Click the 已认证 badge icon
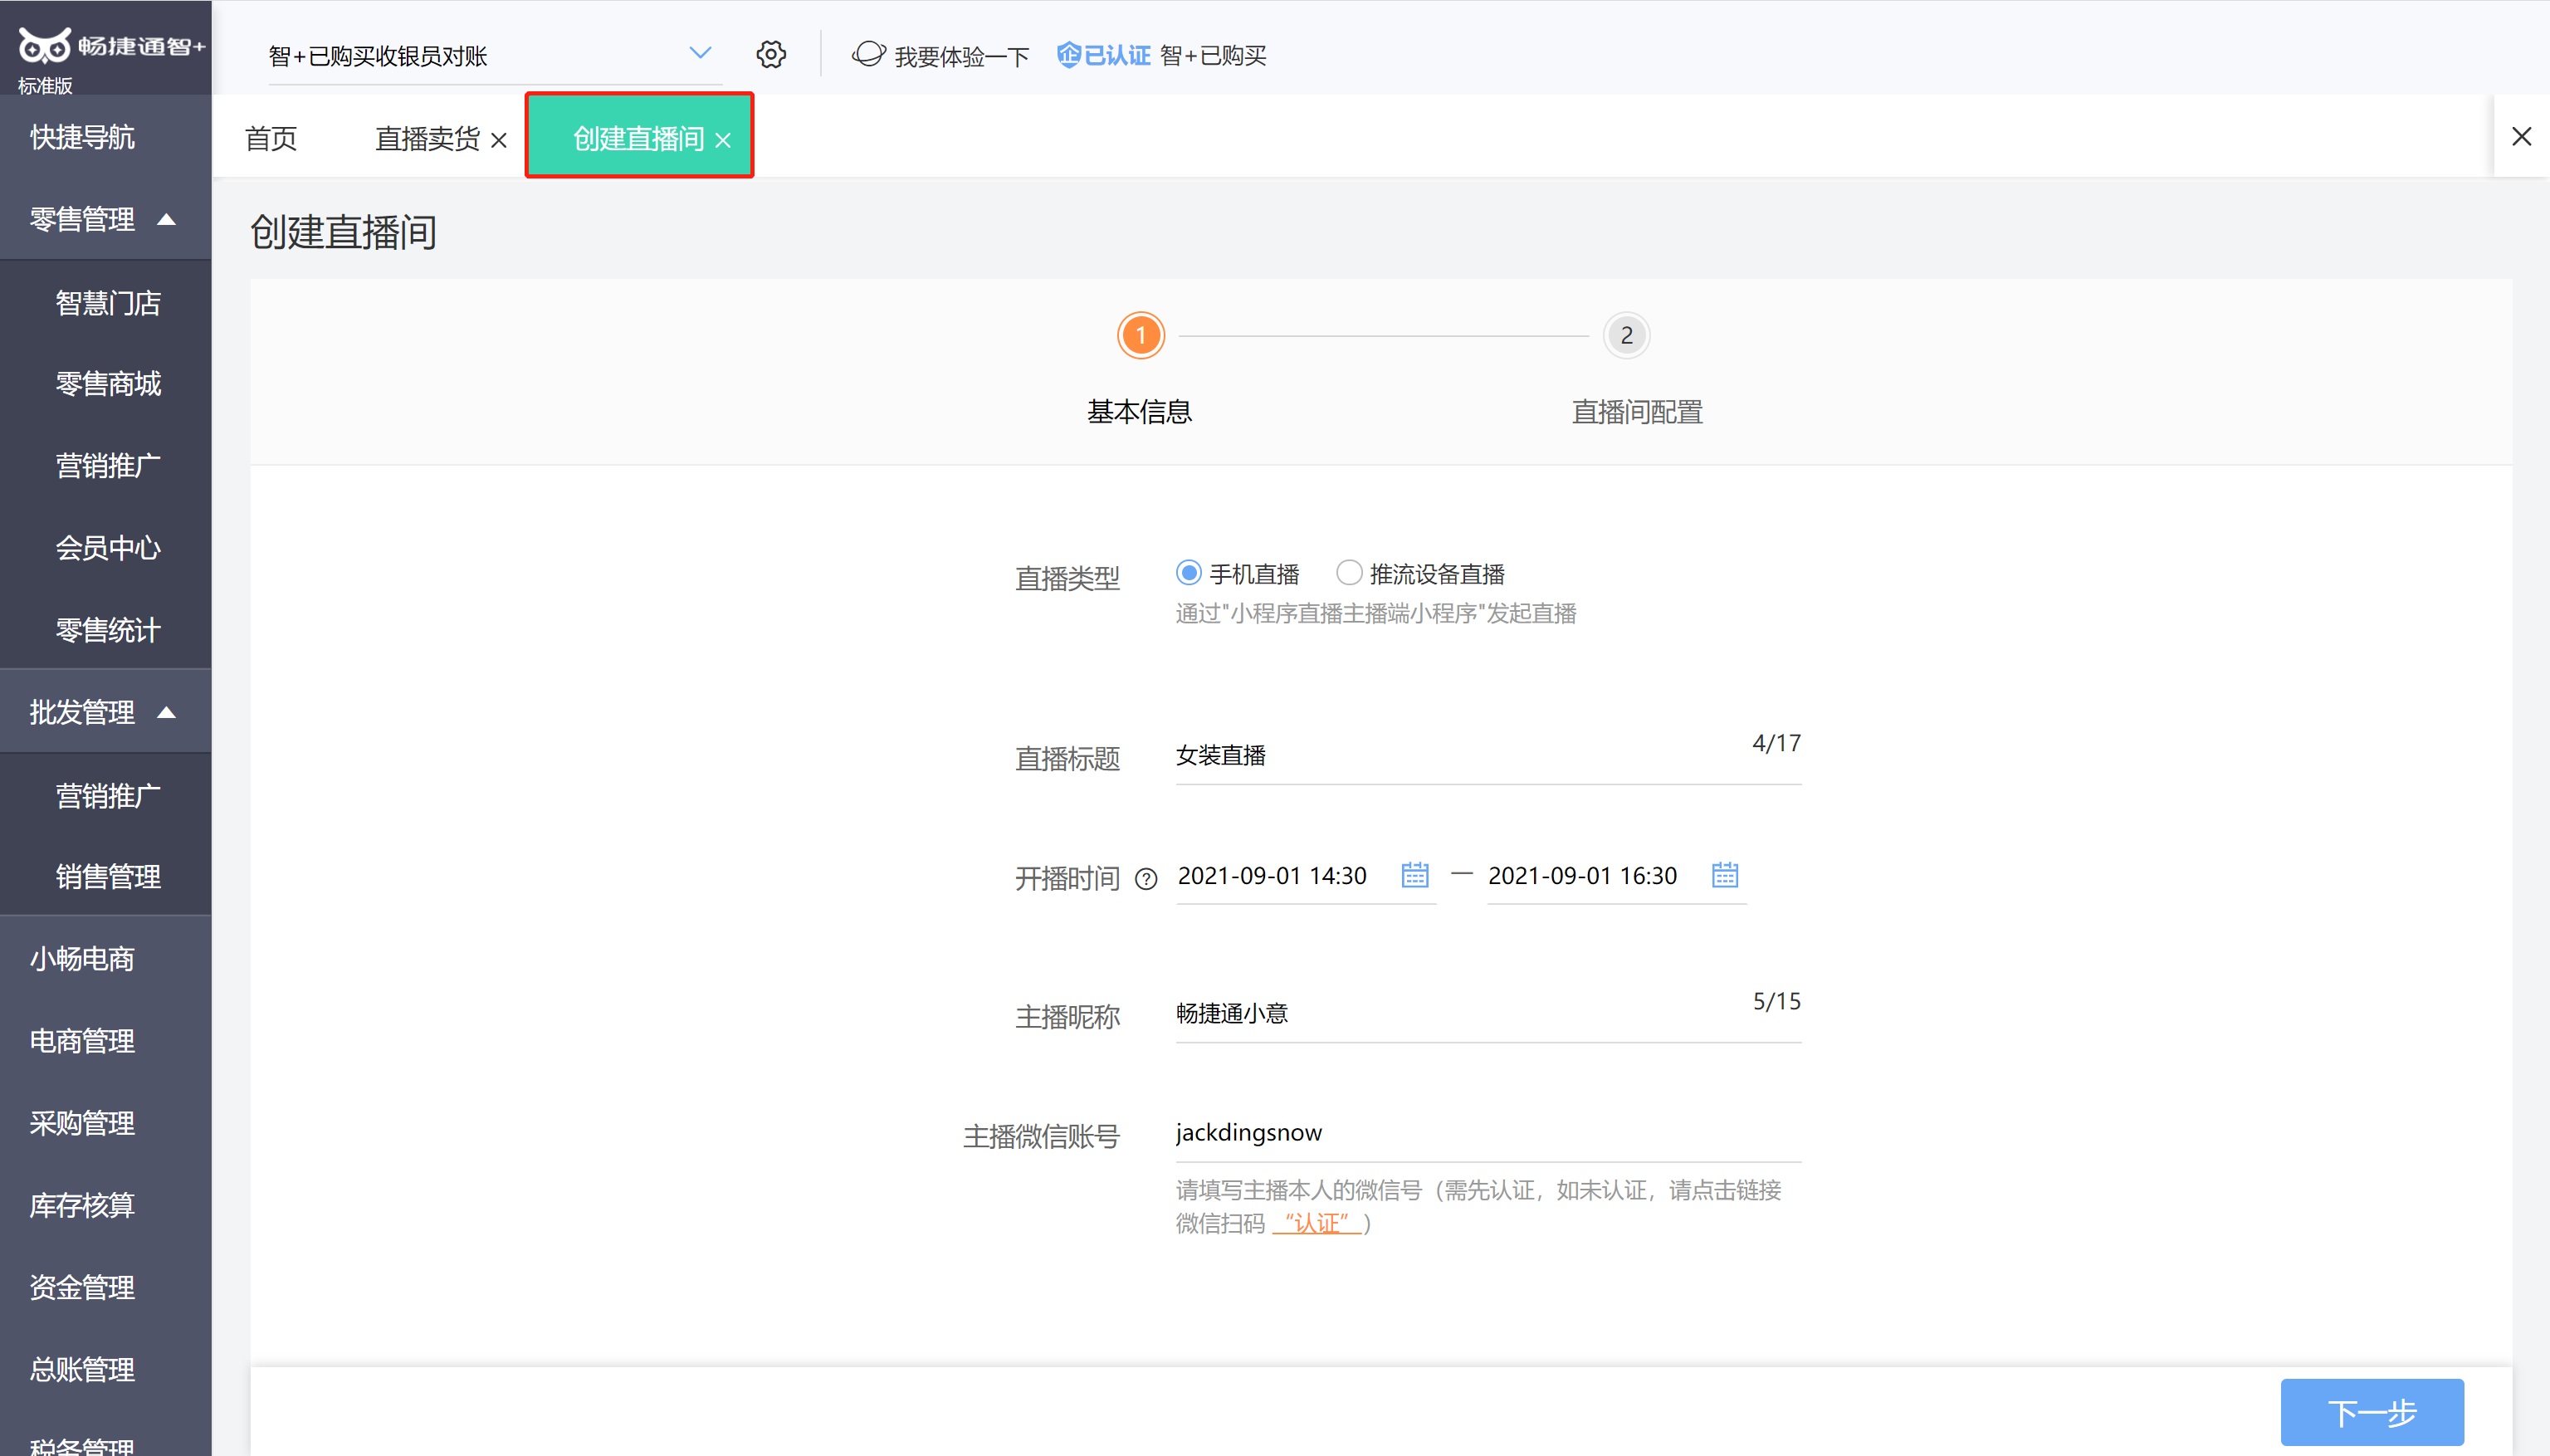This screenshot has height=1456, width=2550. pyautogui.click(x=1068, y=54)
